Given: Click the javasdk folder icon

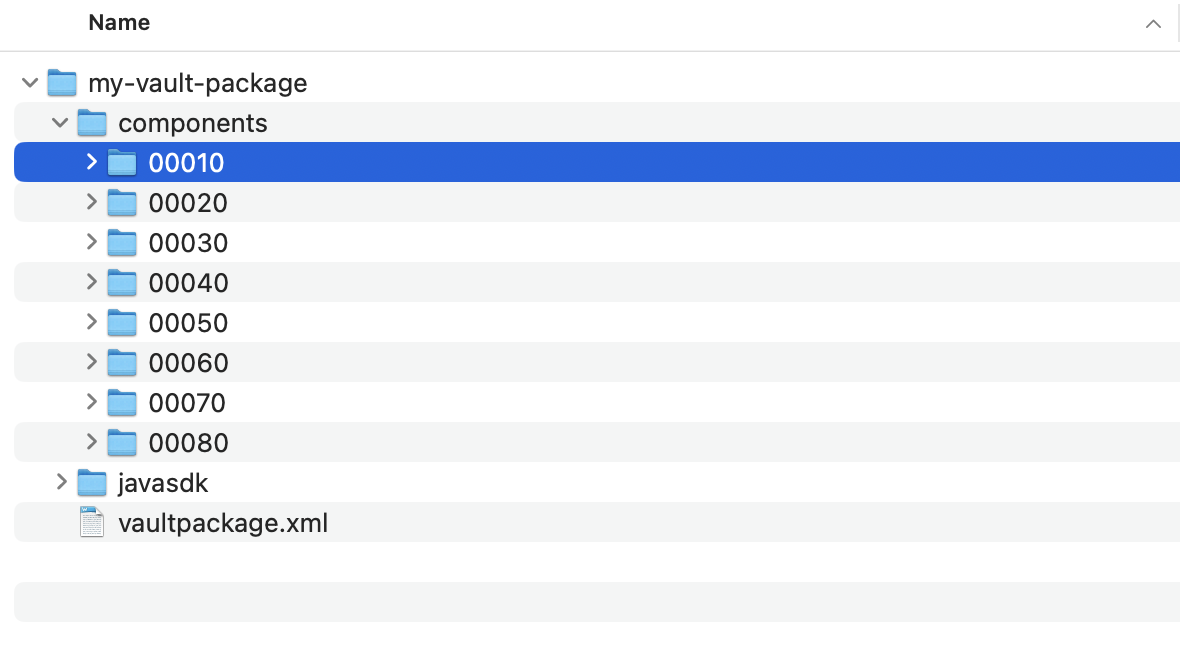Looking at the screenshot, I should tap(92, 483).
